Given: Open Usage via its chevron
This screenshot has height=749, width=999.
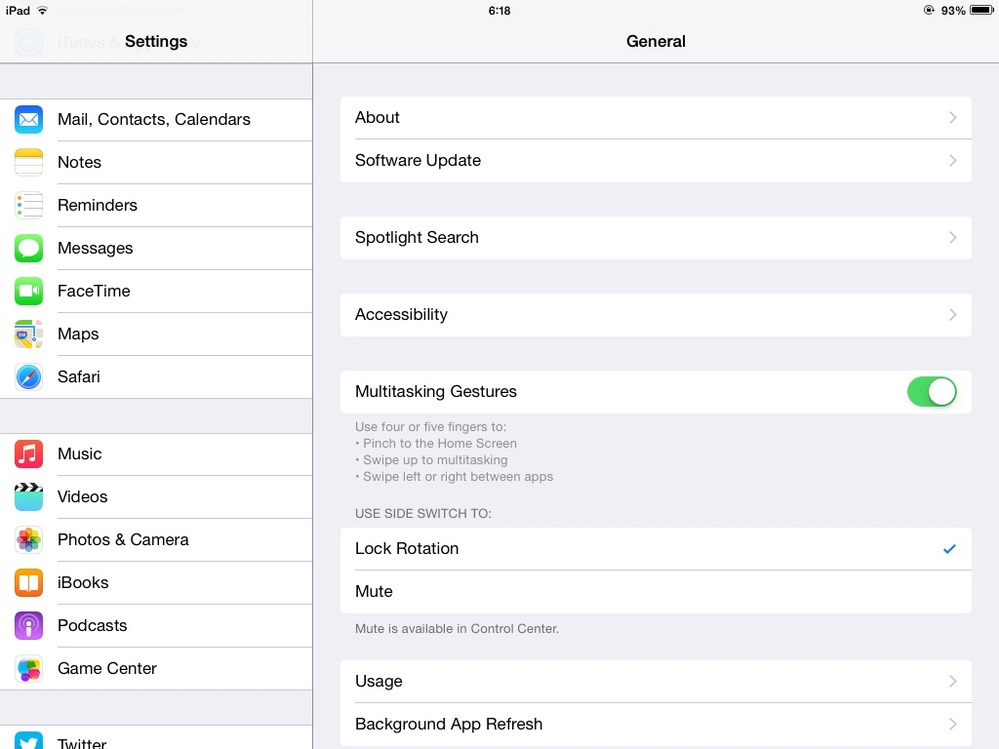Looking at the screenshot, I should click(x=952, y=681).
